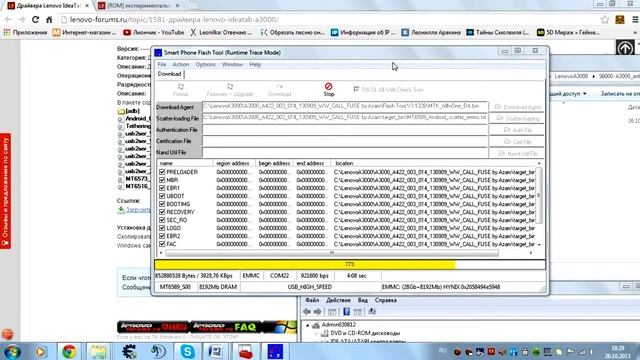Toggle the BOOTIMG checkbox

[x=162, y=204]
